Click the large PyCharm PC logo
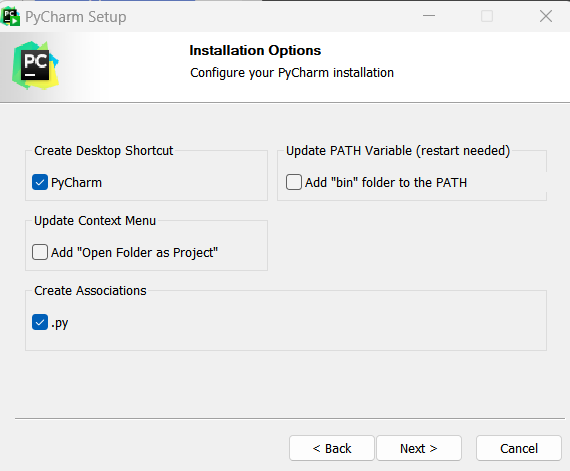Viewport: 570px width, 471px height. coord(35,65)
